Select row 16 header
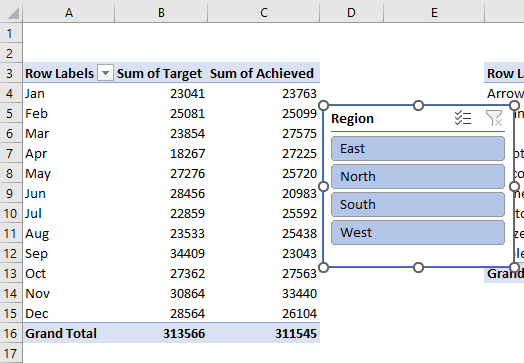The height and width of the screenshot is (363, 524). click(x=11, y=333)
